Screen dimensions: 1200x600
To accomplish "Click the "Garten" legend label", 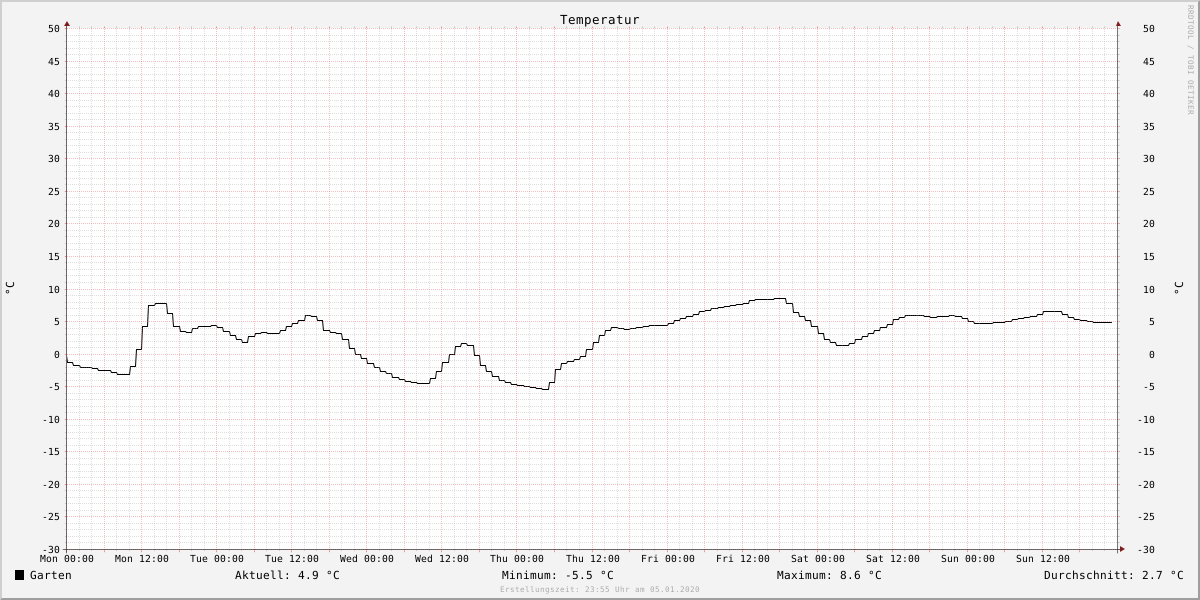I will tap(51, 575).
